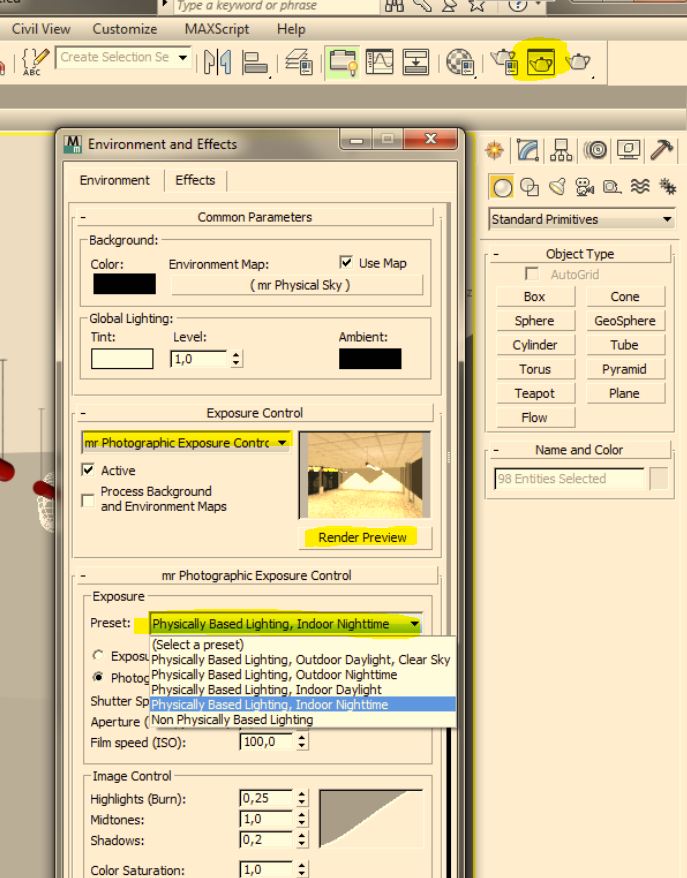Click the mr Physical Sky map button
687x878 pixels.
click(299, 284)
